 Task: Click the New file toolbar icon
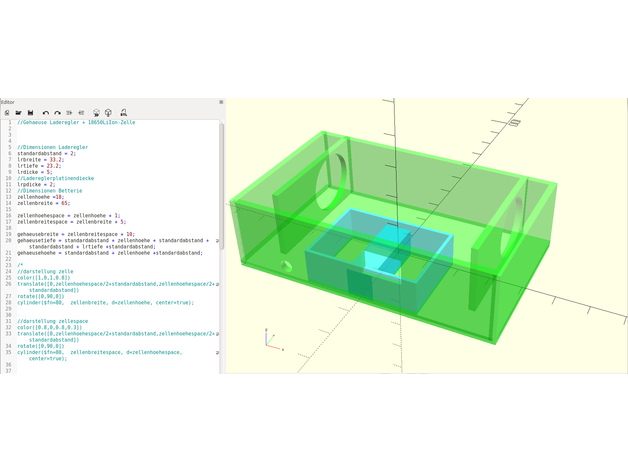point(7,113)
